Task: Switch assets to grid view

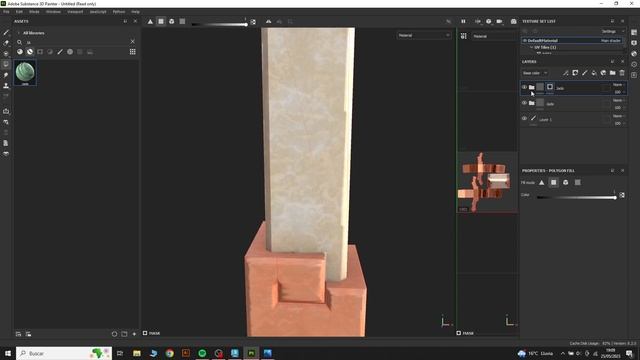Action: click(133, 52)
